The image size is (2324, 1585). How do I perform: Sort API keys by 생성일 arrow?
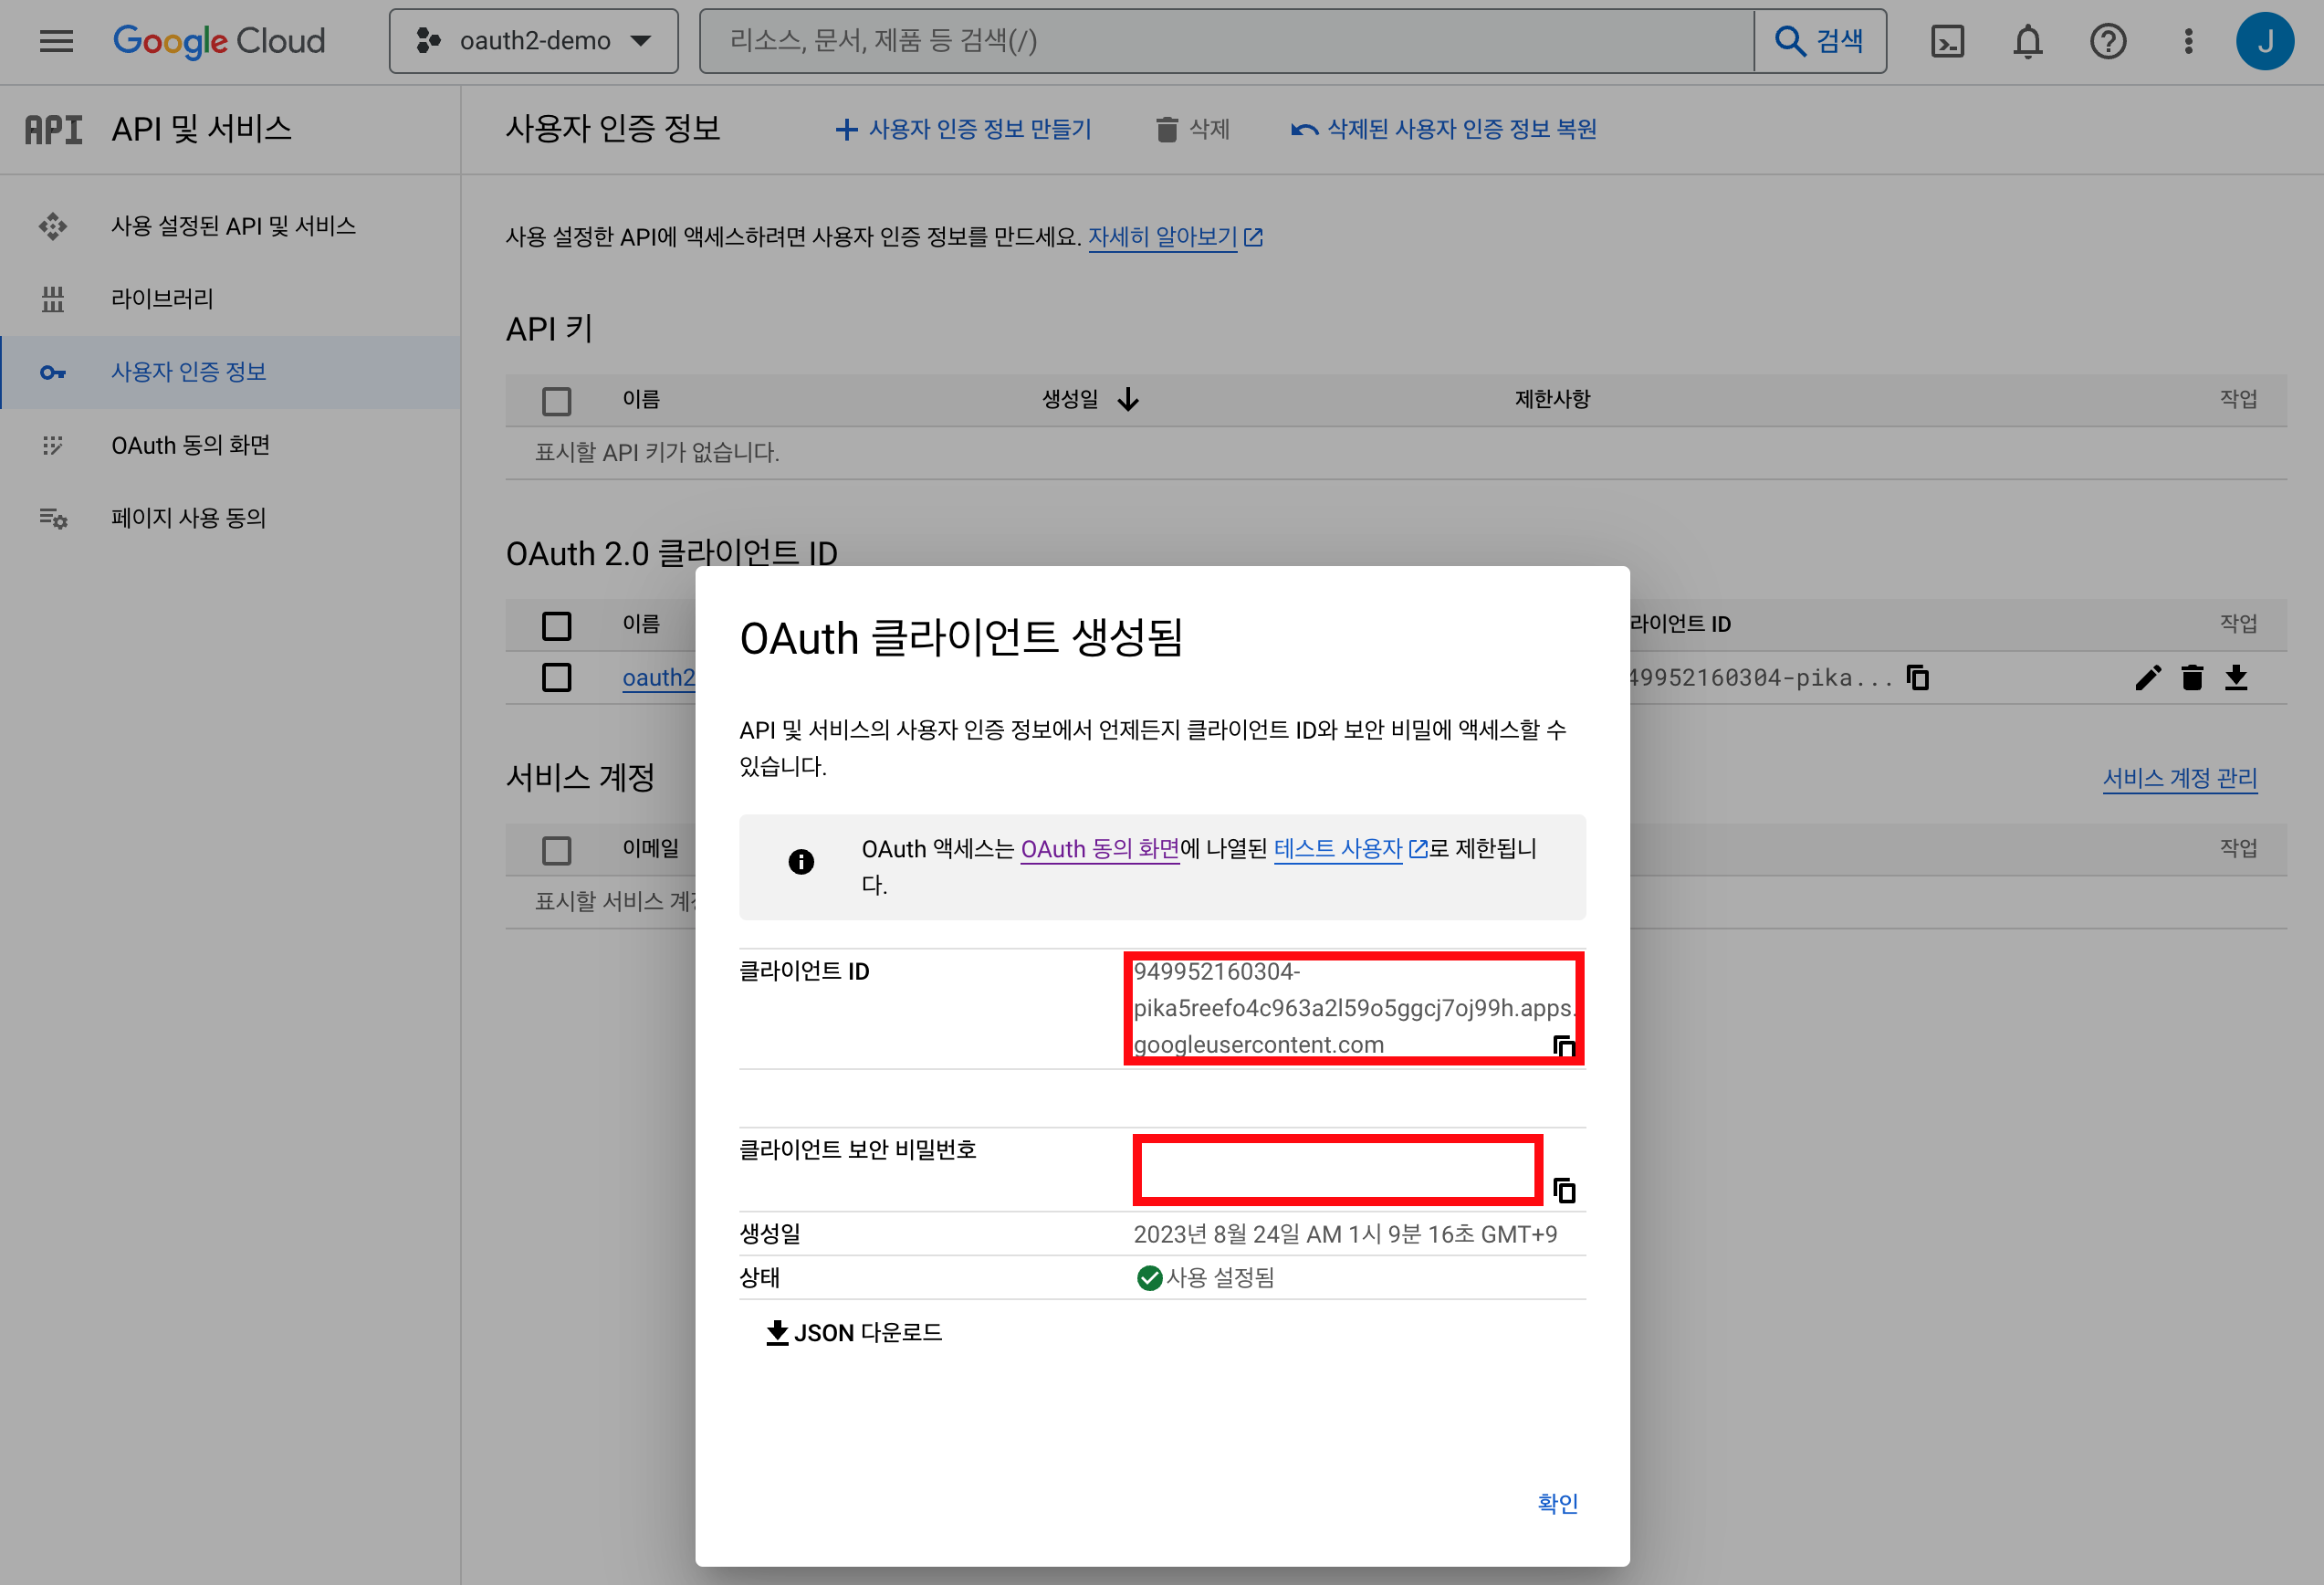click(1128, 400)
